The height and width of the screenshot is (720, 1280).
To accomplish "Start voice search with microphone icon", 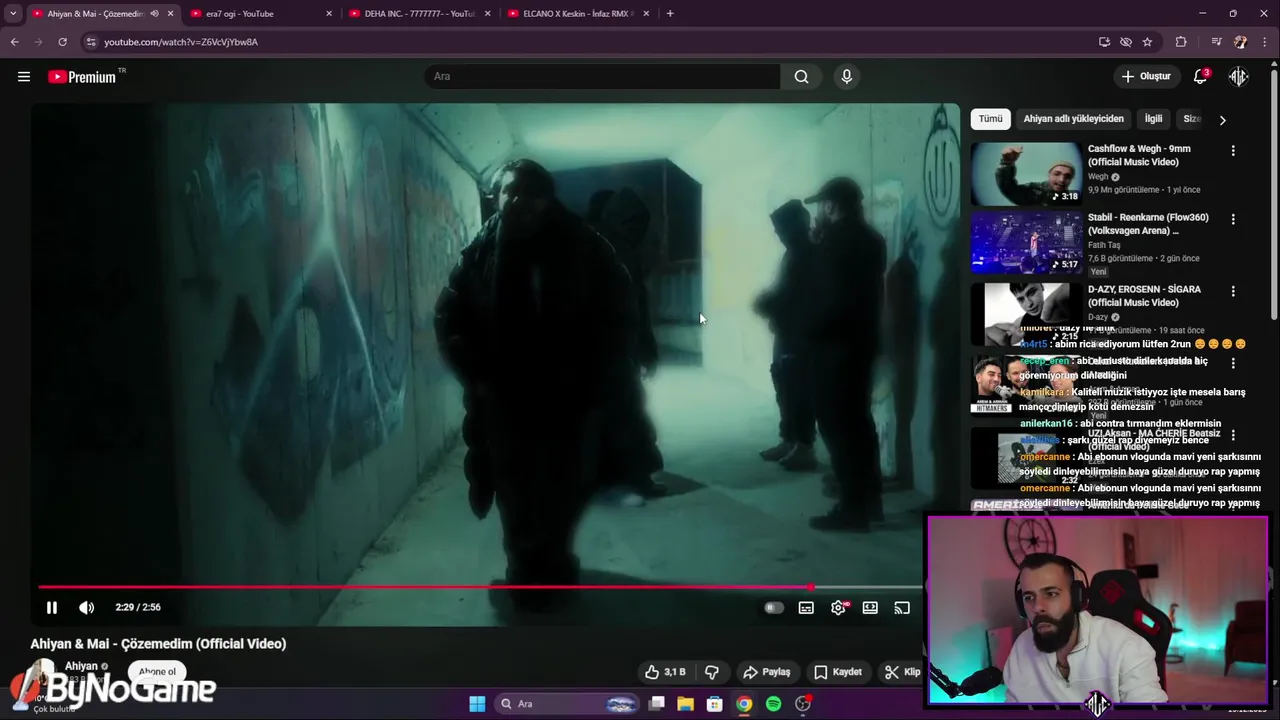I will (847, 76).
